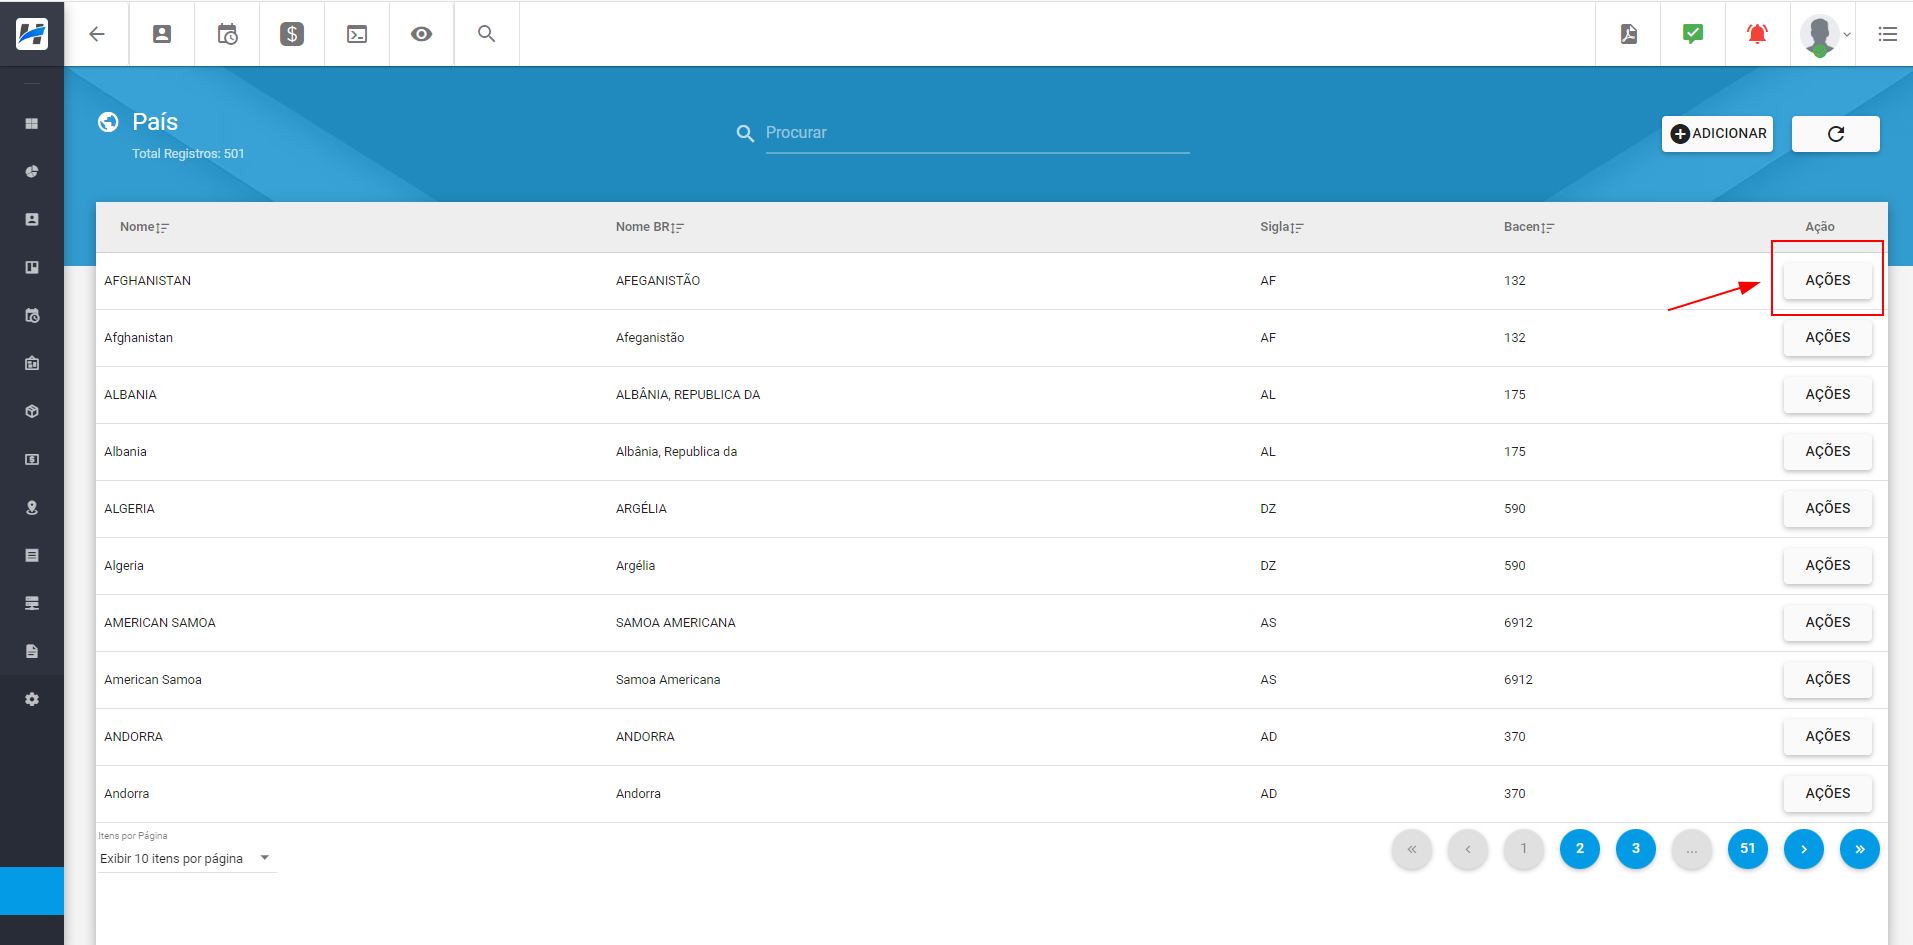The width and height of the screenshot is (1913, 945).
Task: Sort table by Sigla column
Action: pyautogui.click(x=1282, y=227)
